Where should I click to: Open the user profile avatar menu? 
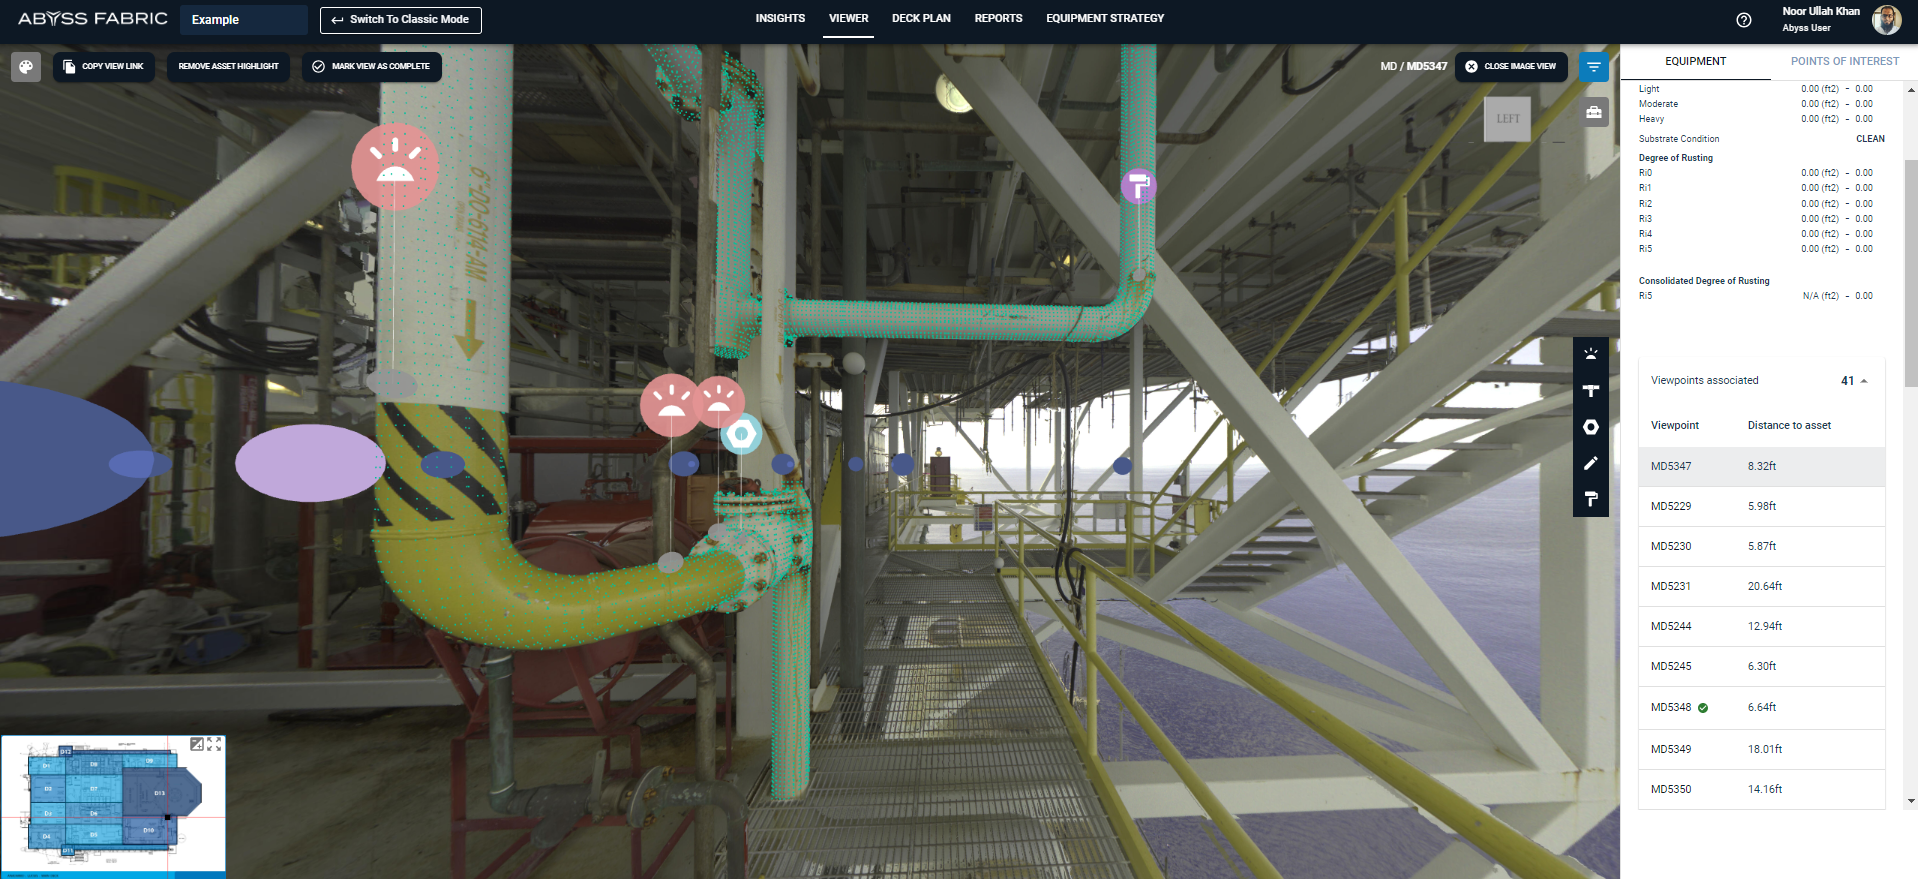[1886, 20]
